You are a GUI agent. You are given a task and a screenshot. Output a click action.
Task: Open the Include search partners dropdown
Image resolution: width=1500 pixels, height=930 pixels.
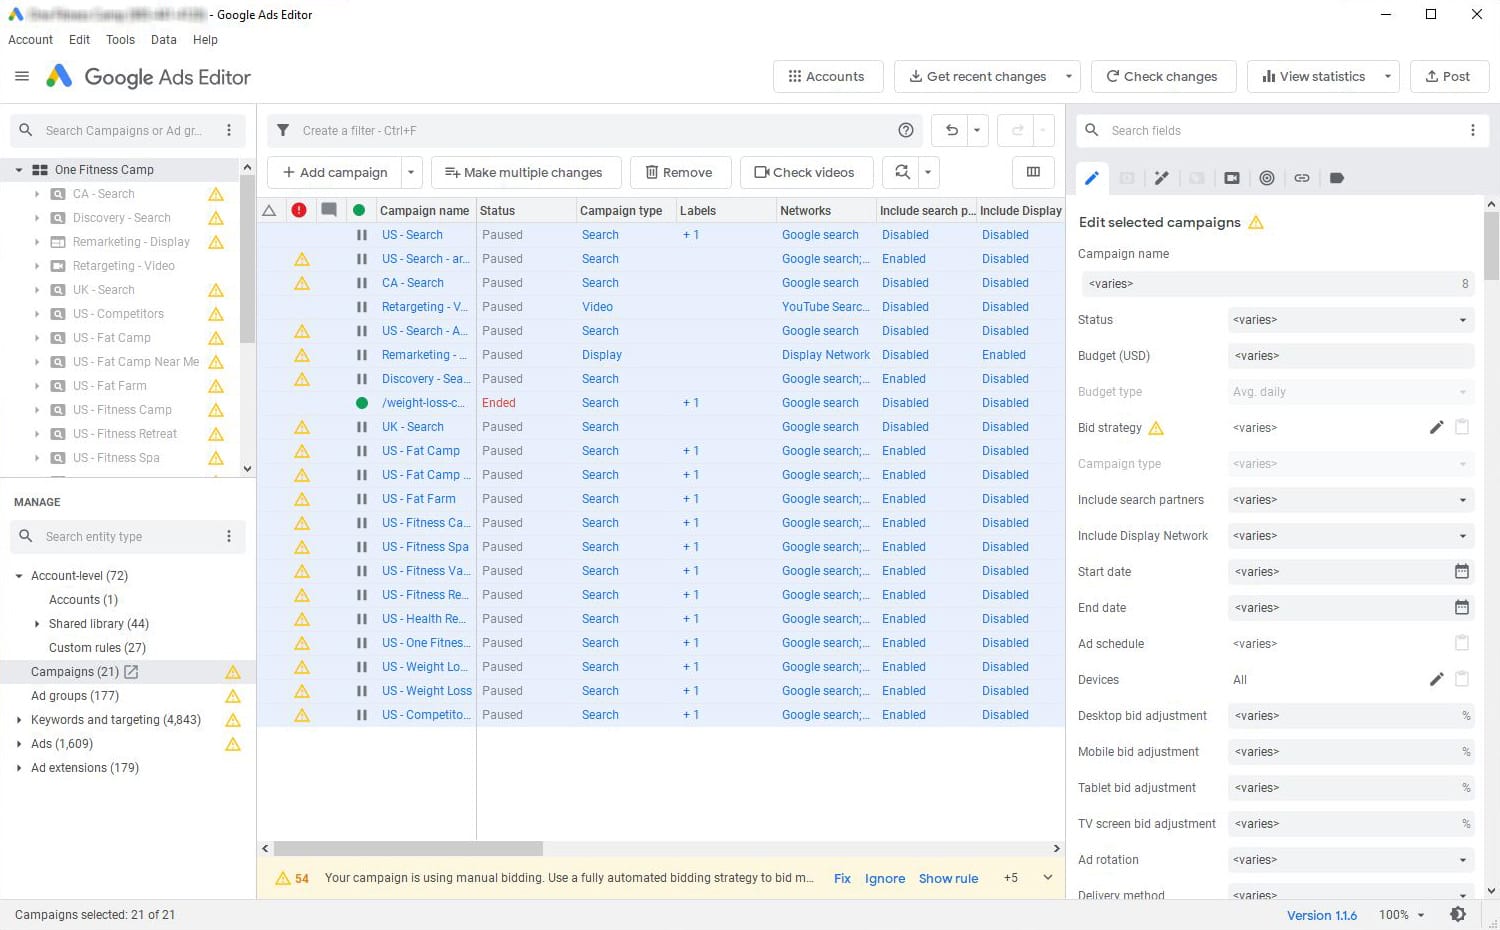click(1350, 500)
